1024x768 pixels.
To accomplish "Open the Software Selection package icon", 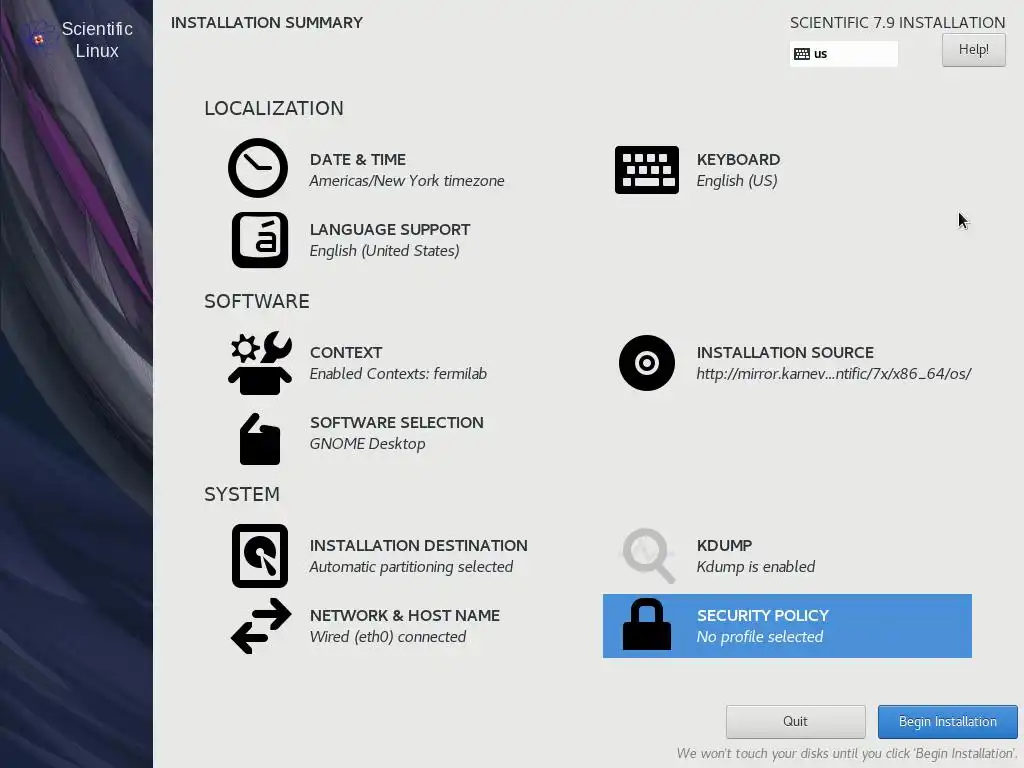I will [x=259, y=439].
